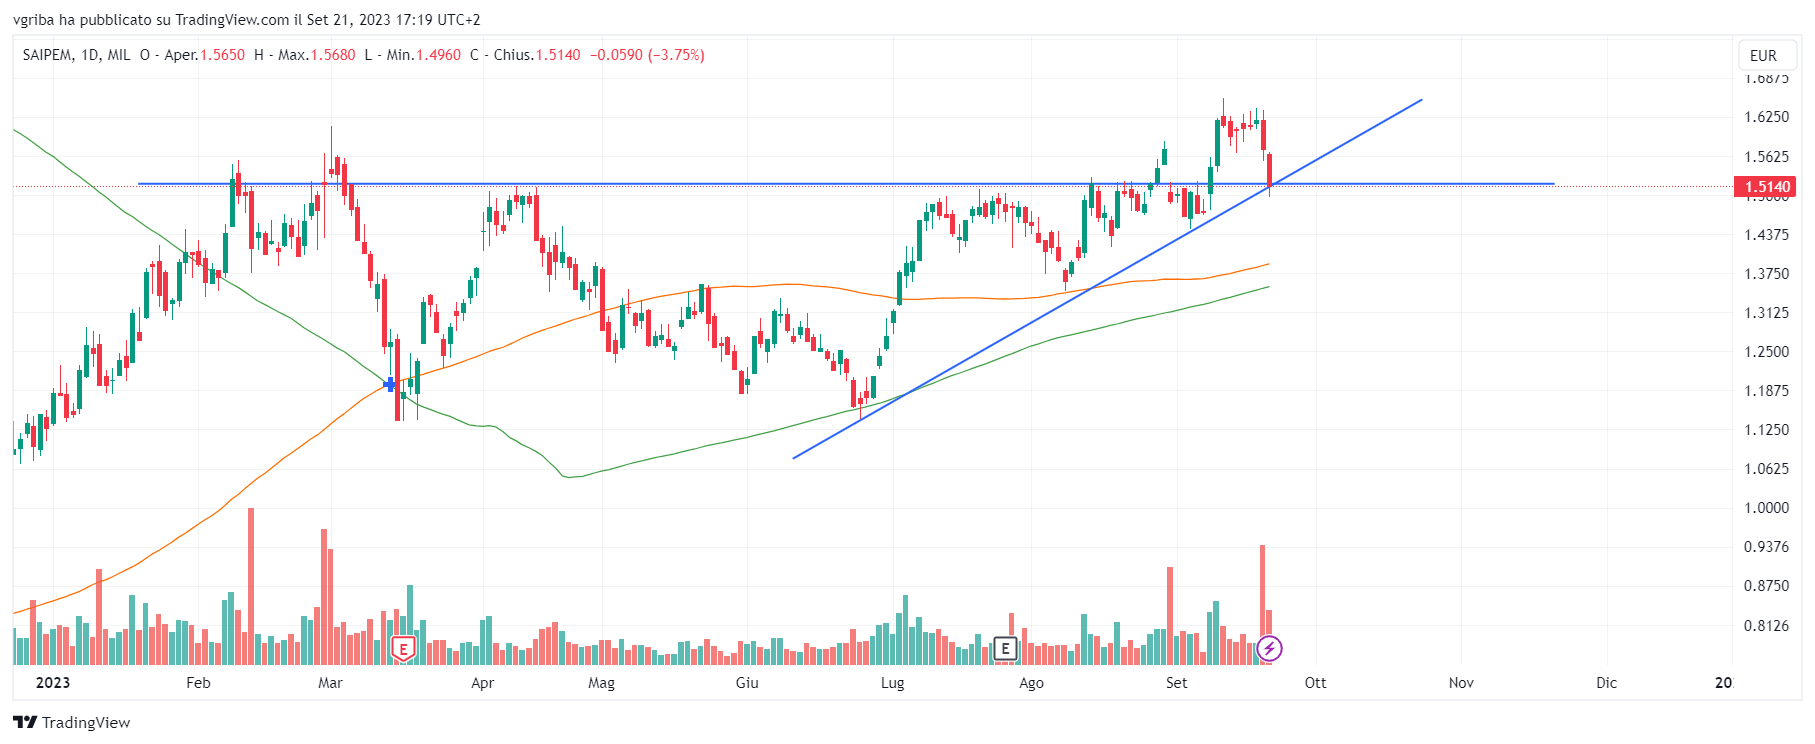
Task: Click the Nov label on time axis
Action: pyautogui.click(x=1461, y=683)
